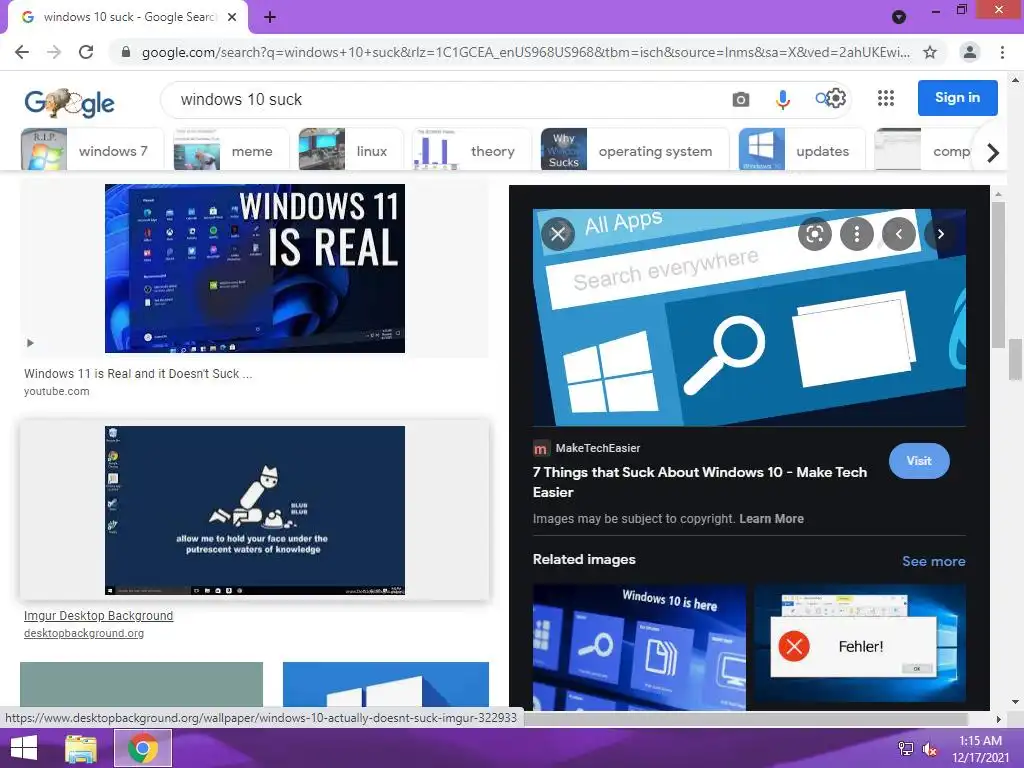Go back with the browser back arrow
Image resolution: width=1024 pixels, height=768 pixels.
point(22,52)
